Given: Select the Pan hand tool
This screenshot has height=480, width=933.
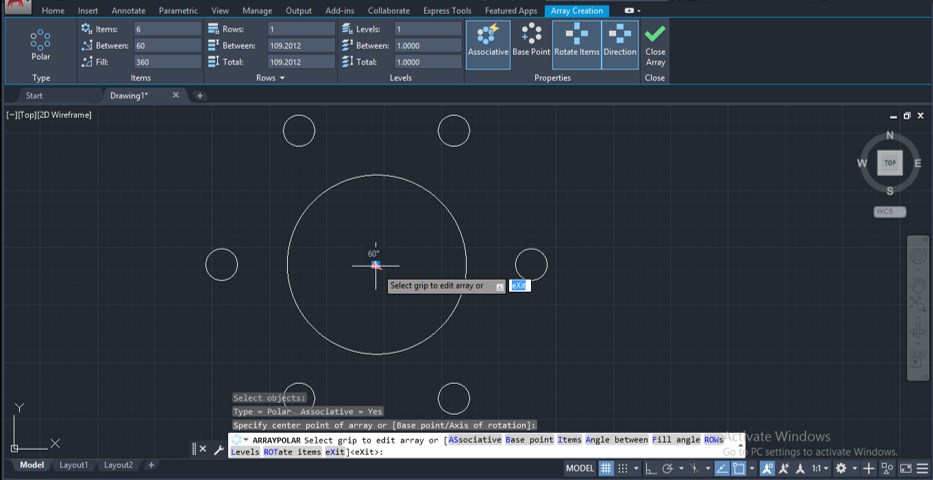Looking at the screenshot, I should [918, 284].
